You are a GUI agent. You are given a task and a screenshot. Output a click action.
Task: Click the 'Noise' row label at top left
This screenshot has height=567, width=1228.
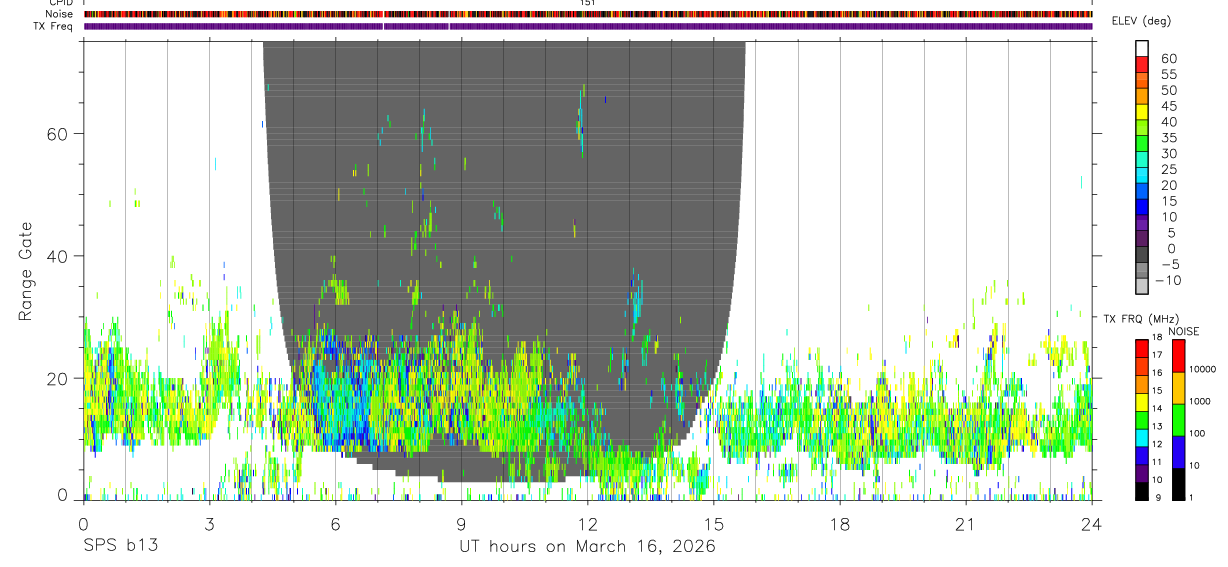point(59,14)
